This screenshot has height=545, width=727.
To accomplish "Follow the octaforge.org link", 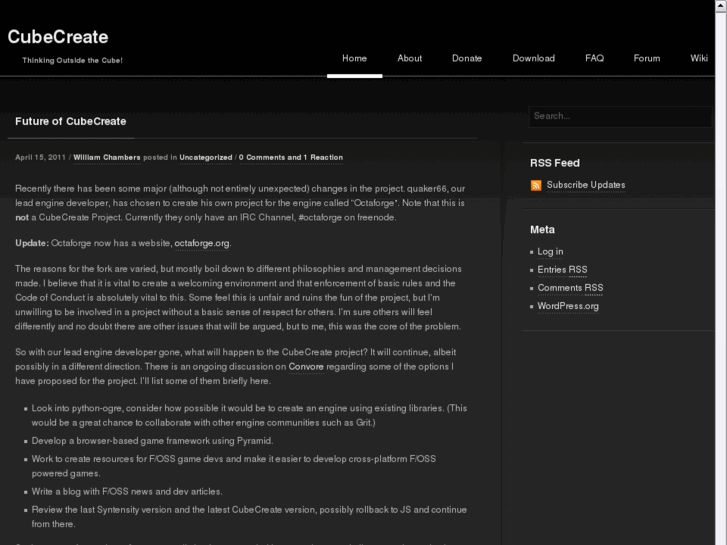I will point(202,244).
